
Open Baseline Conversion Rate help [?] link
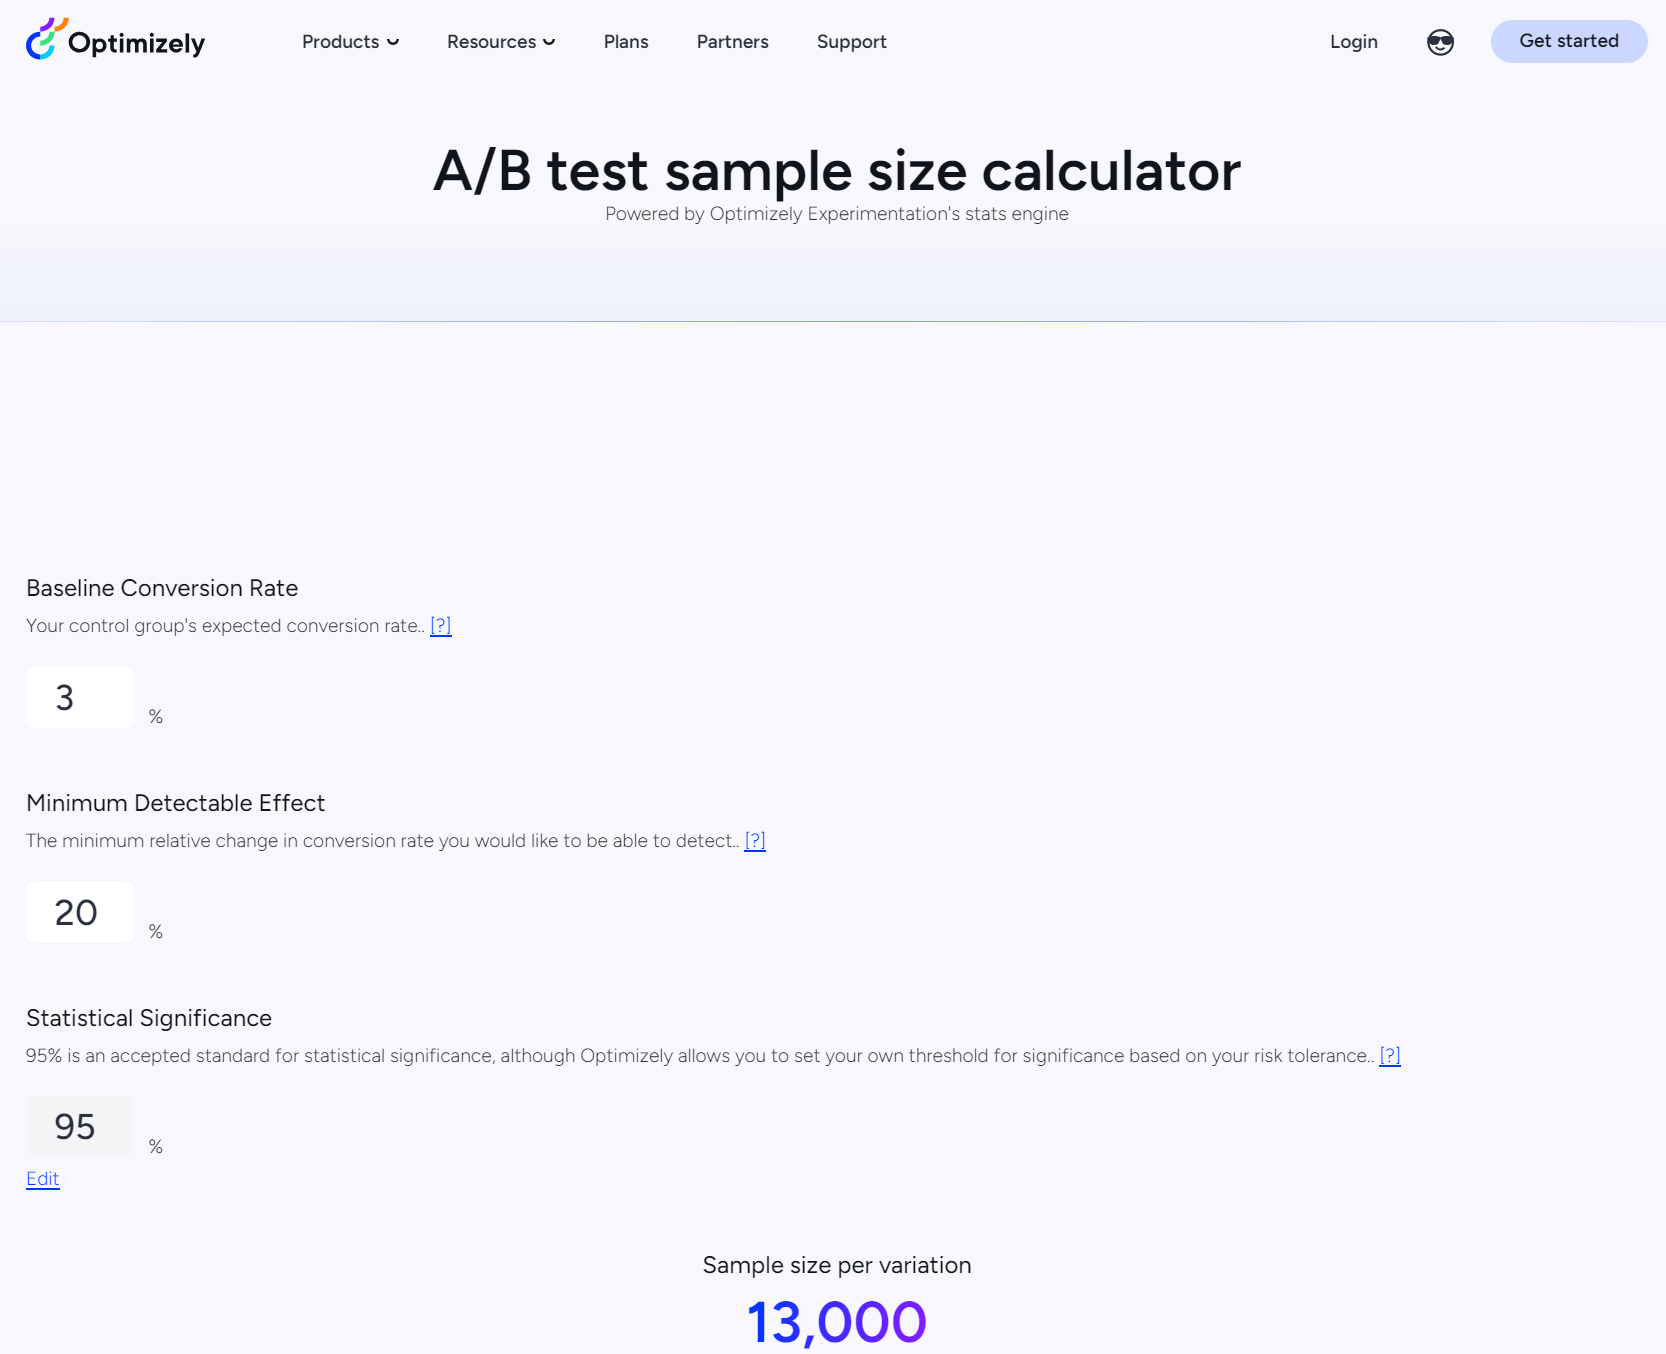click(441, 626)
